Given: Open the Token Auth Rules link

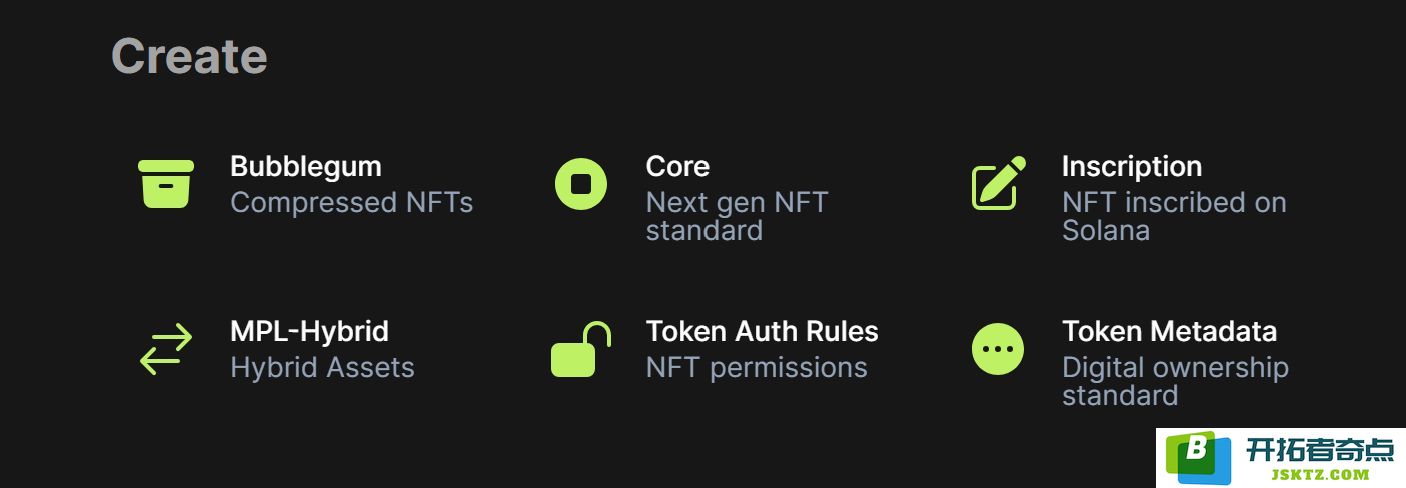Looking at the screenshot, I should (762, 331).
